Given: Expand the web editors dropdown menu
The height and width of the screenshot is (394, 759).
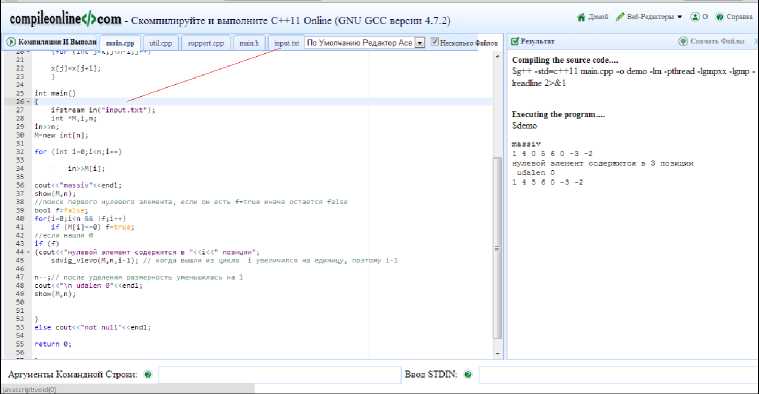Looking at the screenshot, I should point(680,17).
